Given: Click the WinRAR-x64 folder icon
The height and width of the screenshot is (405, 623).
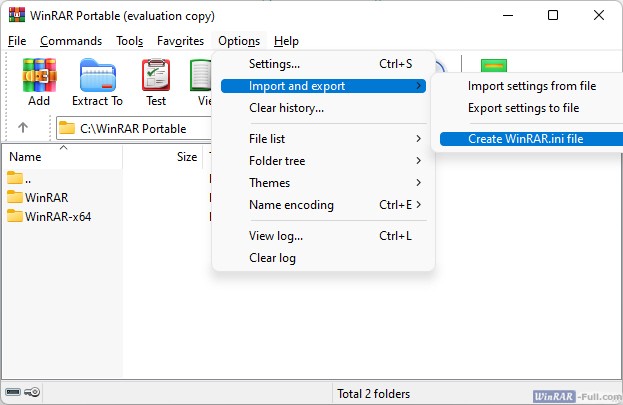Looking at the screenshot, I should click(15, 216).
